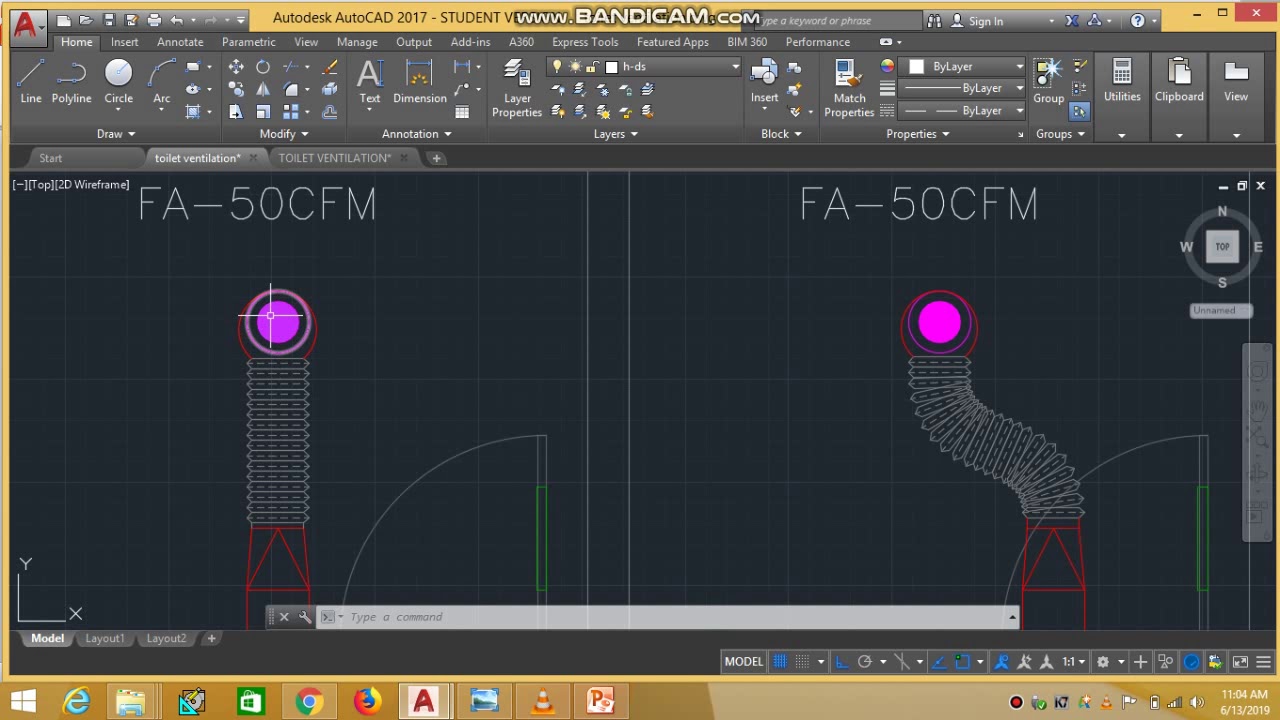Open Google Chrome from the taskbar
Screen dimensions: 1280x720
309,701
